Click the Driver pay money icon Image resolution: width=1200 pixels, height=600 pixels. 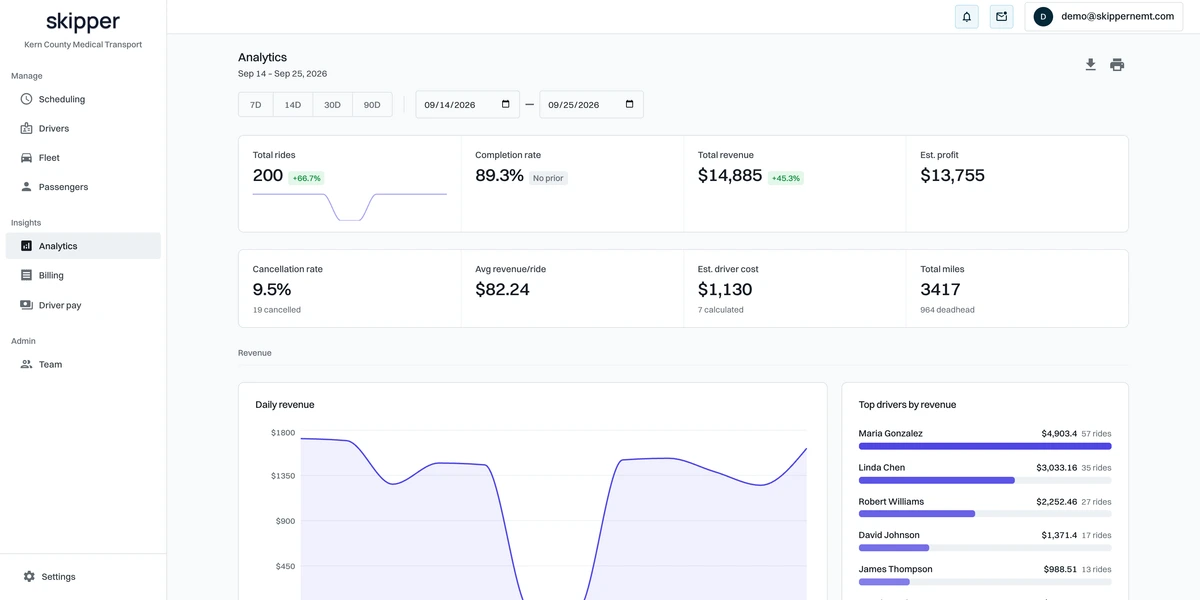(x=27, y=305)
